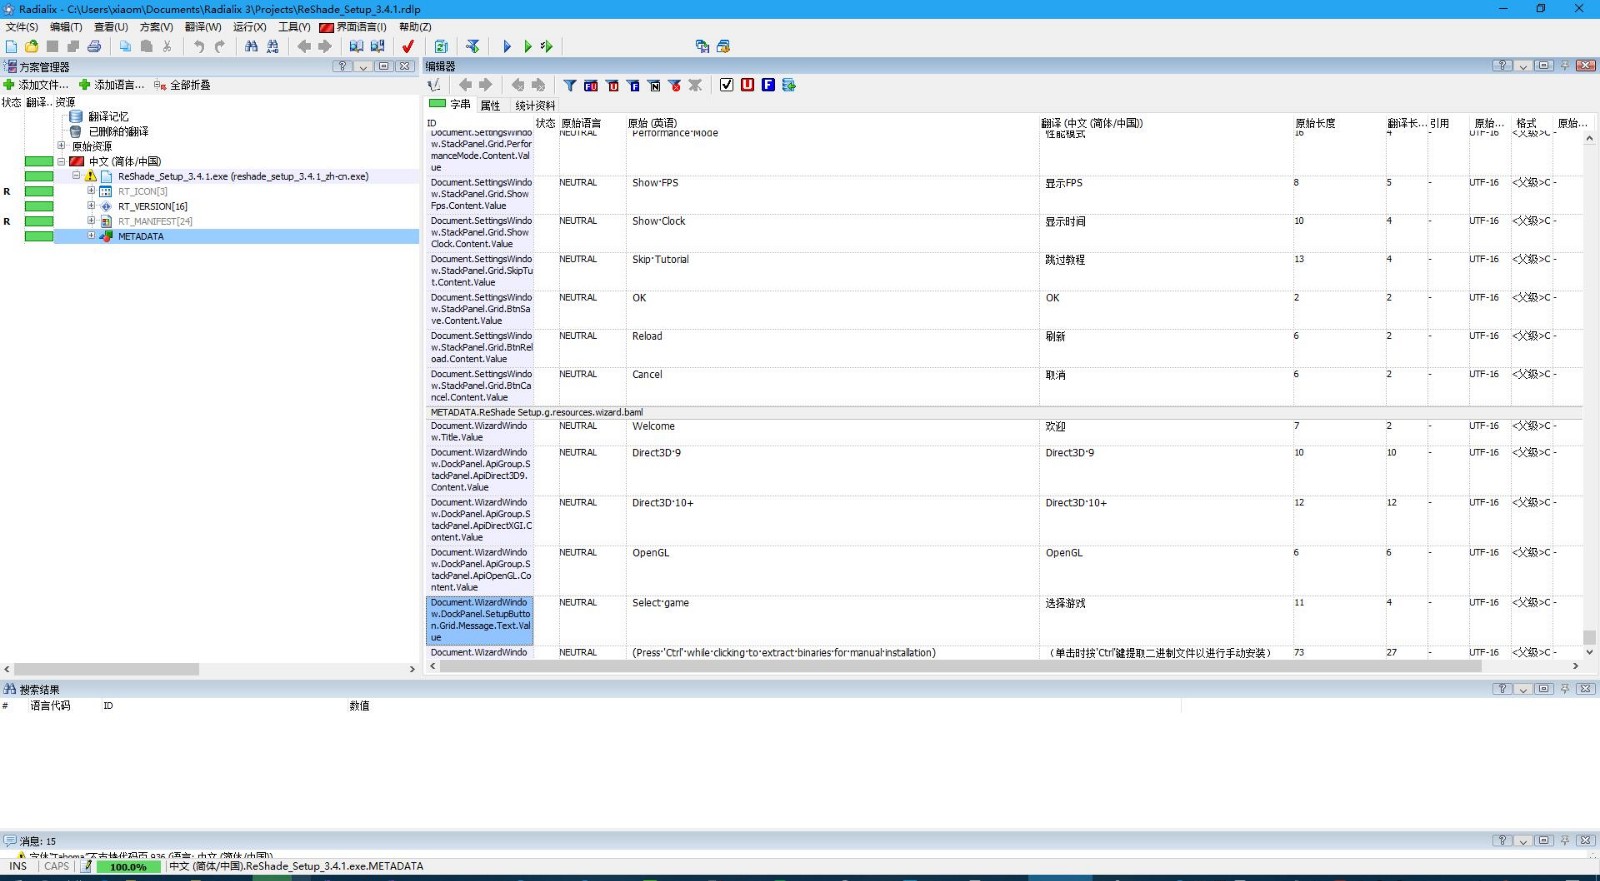
Task: Toggle the checkbox icon in editor toolbar
Action: click(727, 85)
